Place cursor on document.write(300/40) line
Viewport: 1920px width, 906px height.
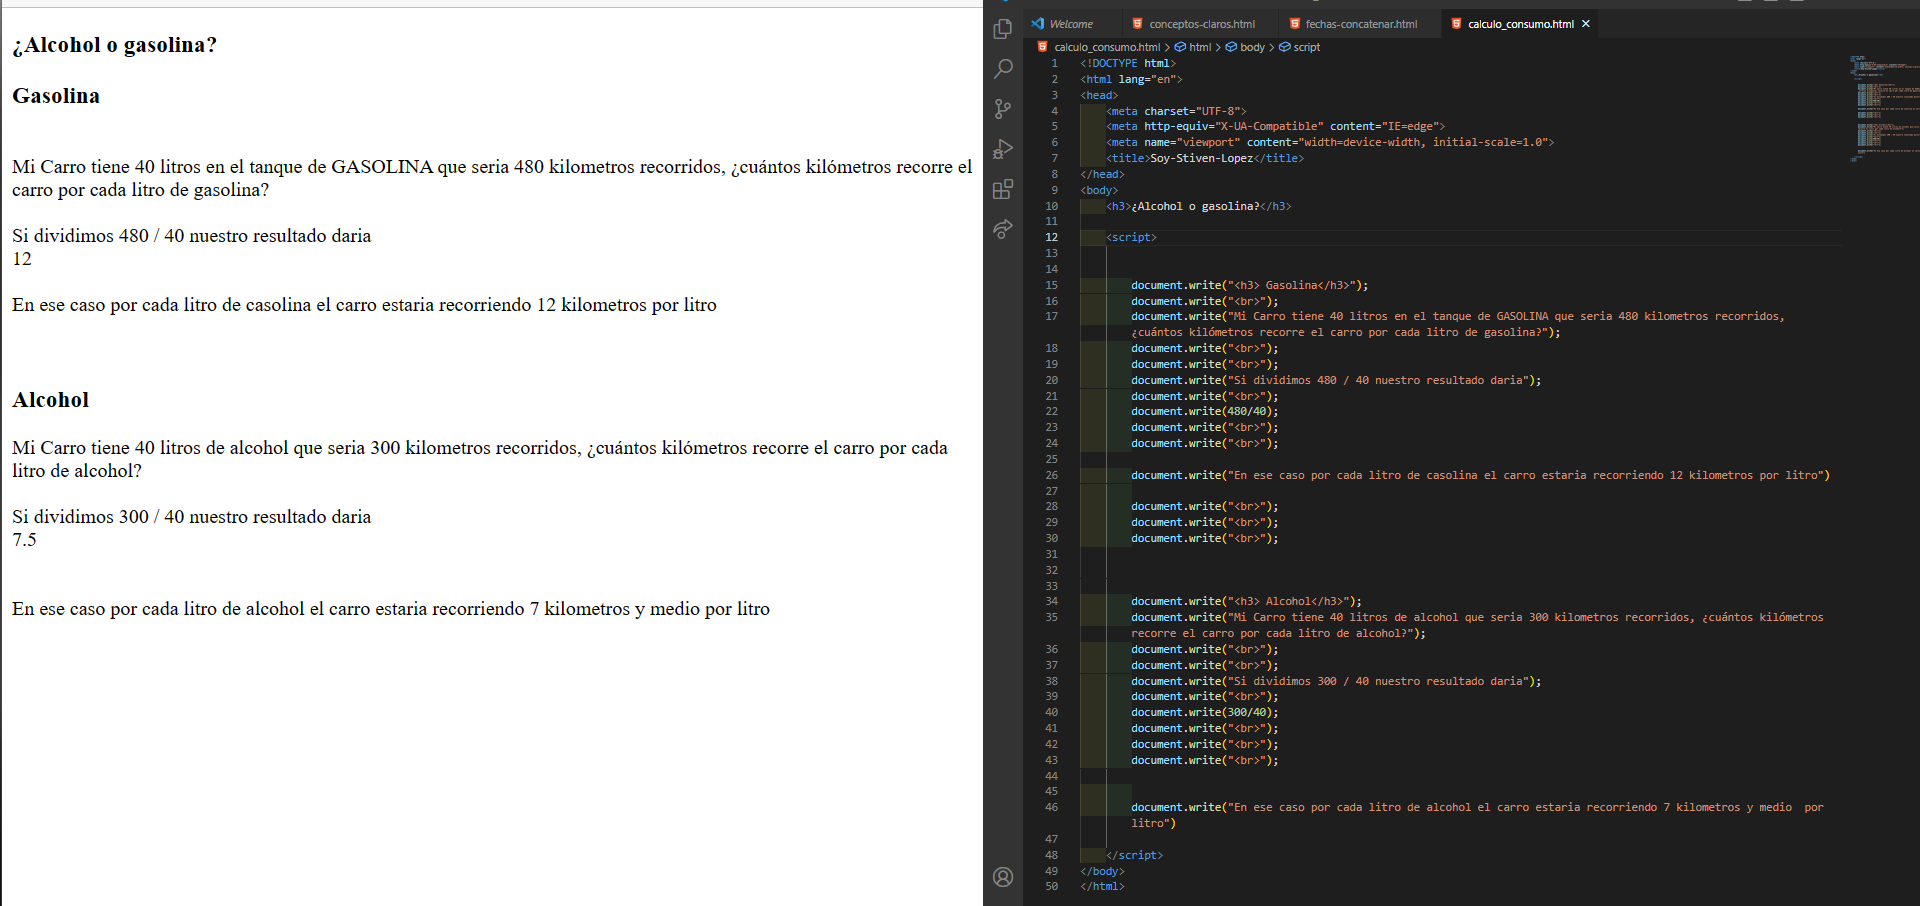point(1205,712)
